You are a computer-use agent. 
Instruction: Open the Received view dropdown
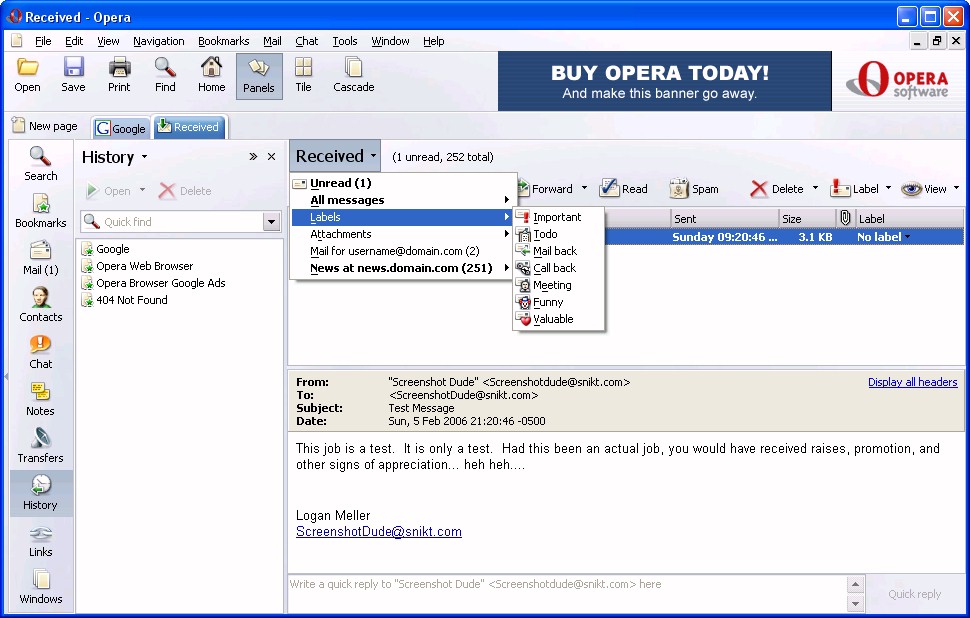pyautogui.click(x=335, y=157)
